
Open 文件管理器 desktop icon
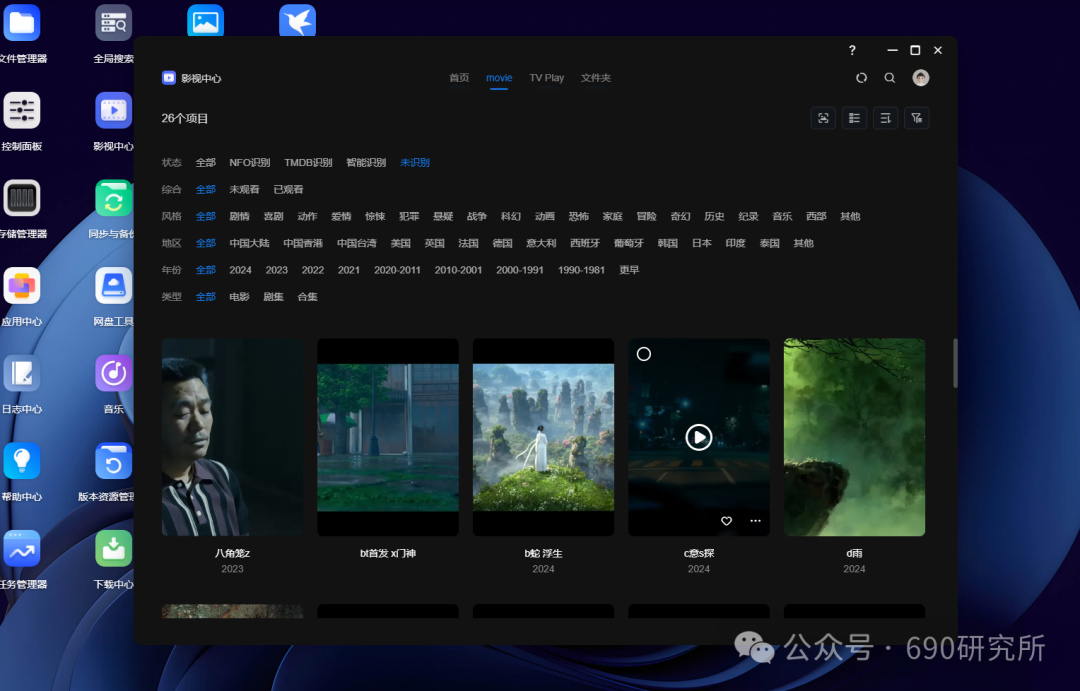pyautogui.click(x=22, y=23)
